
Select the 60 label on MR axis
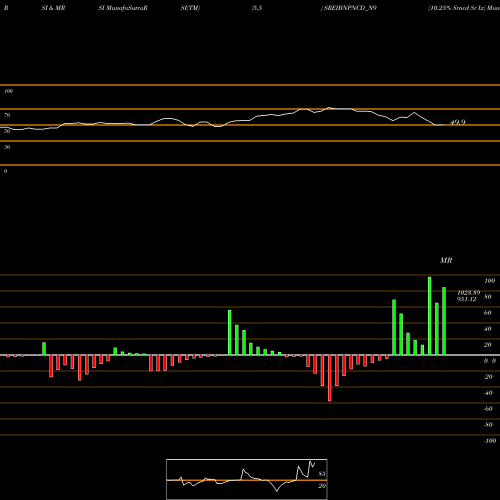(488, 313)
